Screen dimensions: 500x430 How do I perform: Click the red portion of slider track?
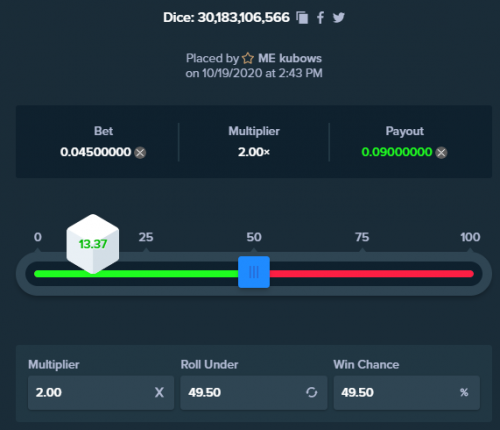click(372, 274)
